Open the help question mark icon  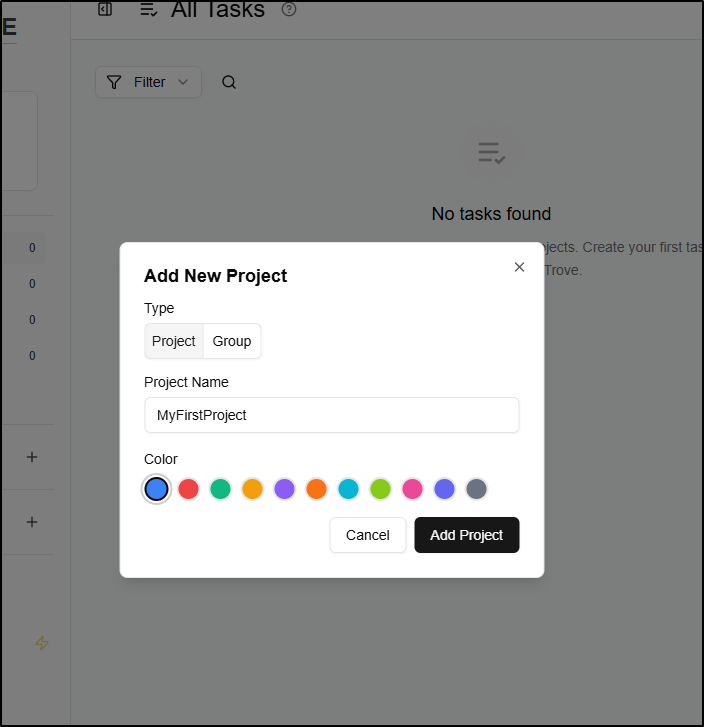coord(289,9)
